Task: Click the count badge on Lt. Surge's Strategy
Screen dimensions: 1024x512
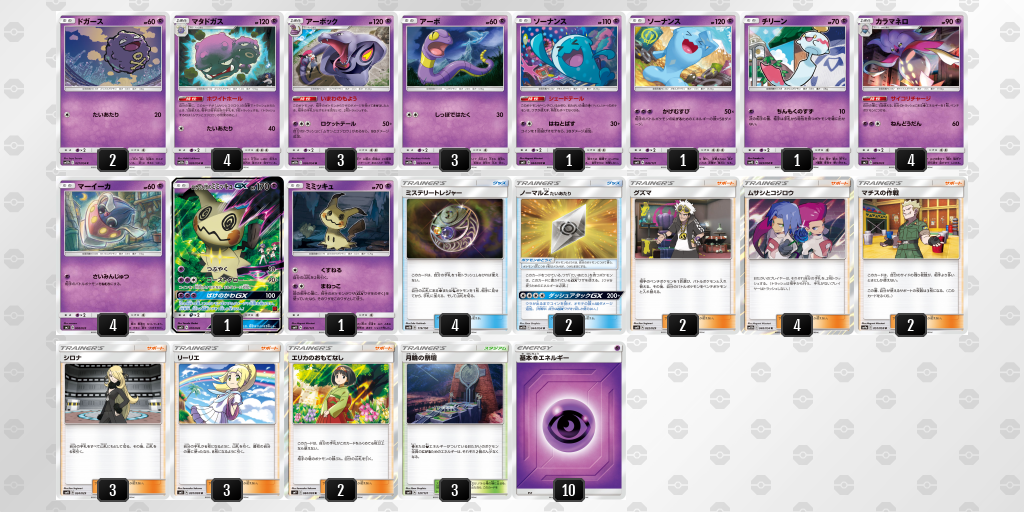Action: click(x=911, y=325)
